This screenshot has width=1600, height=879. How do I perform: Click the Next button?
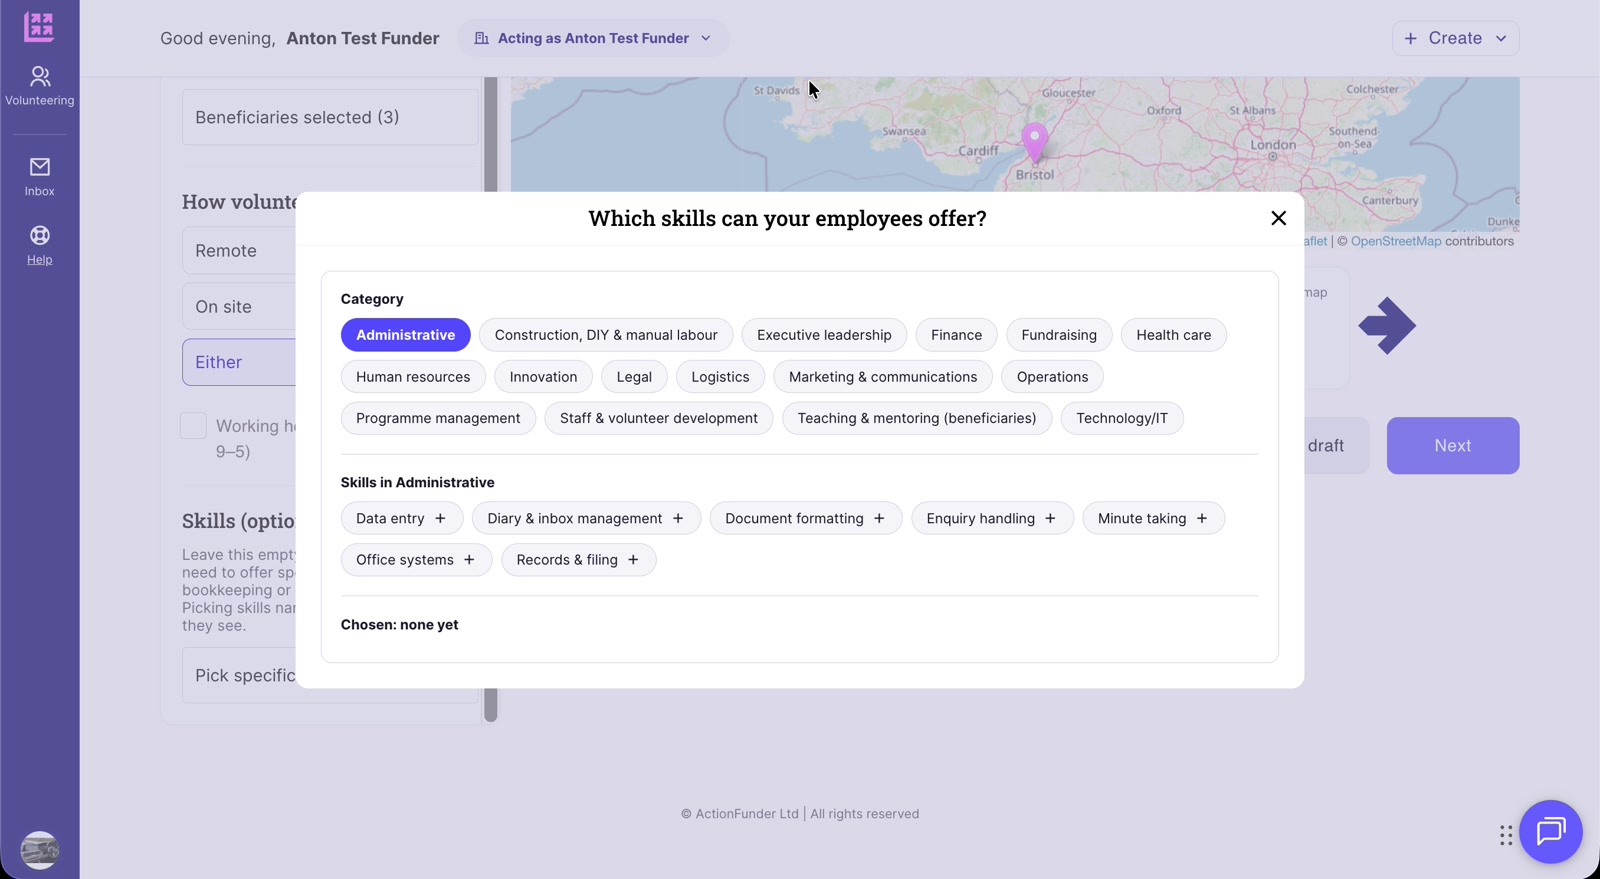tap(1453, 446)
